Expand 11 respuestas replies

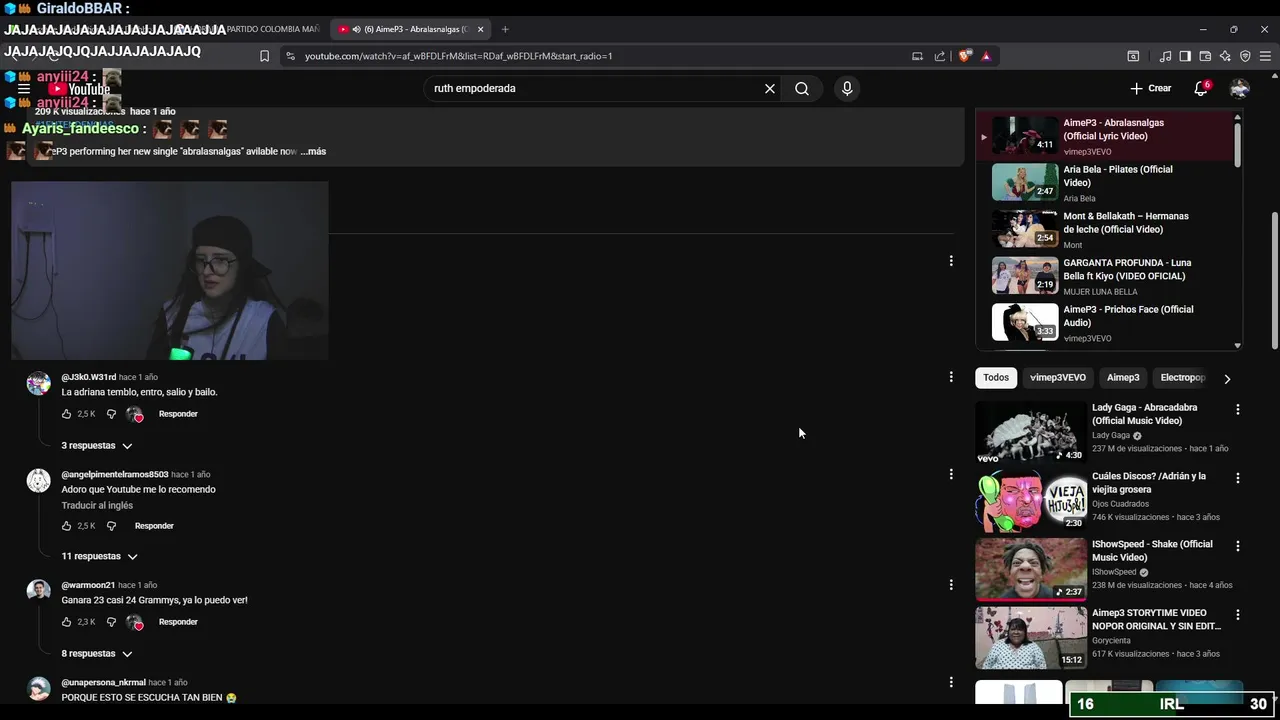click(x=99, y=556)
